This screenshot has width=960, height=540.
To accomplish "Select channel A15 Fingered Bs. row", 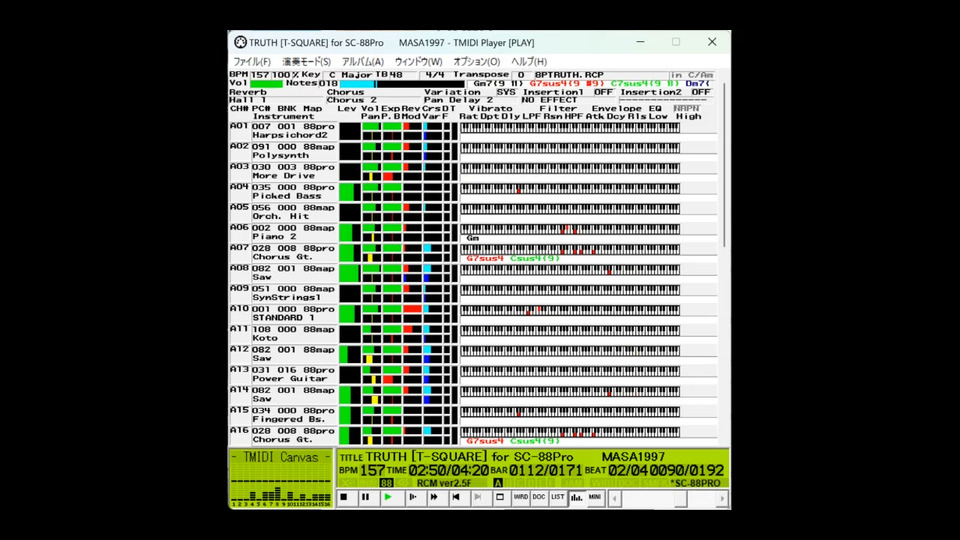I will tap(283, 414).
